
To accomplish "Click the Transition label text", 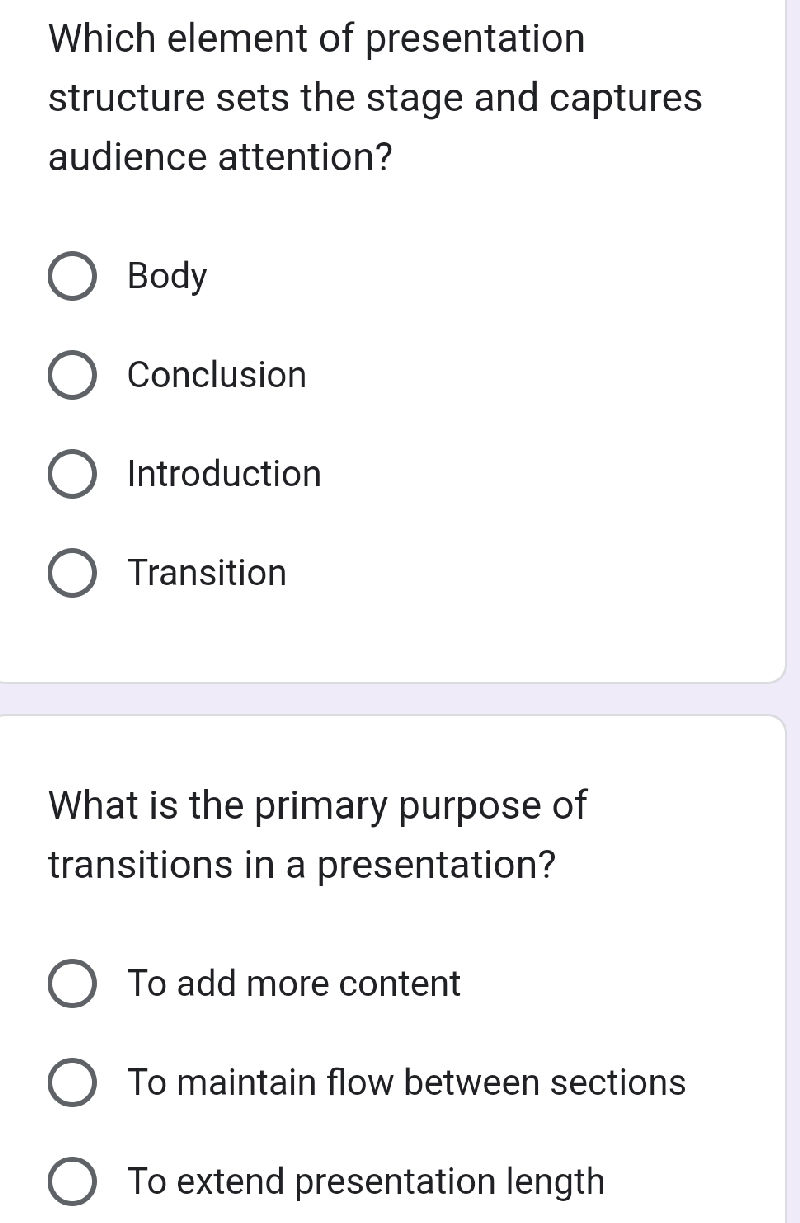I will pos(206,573).
